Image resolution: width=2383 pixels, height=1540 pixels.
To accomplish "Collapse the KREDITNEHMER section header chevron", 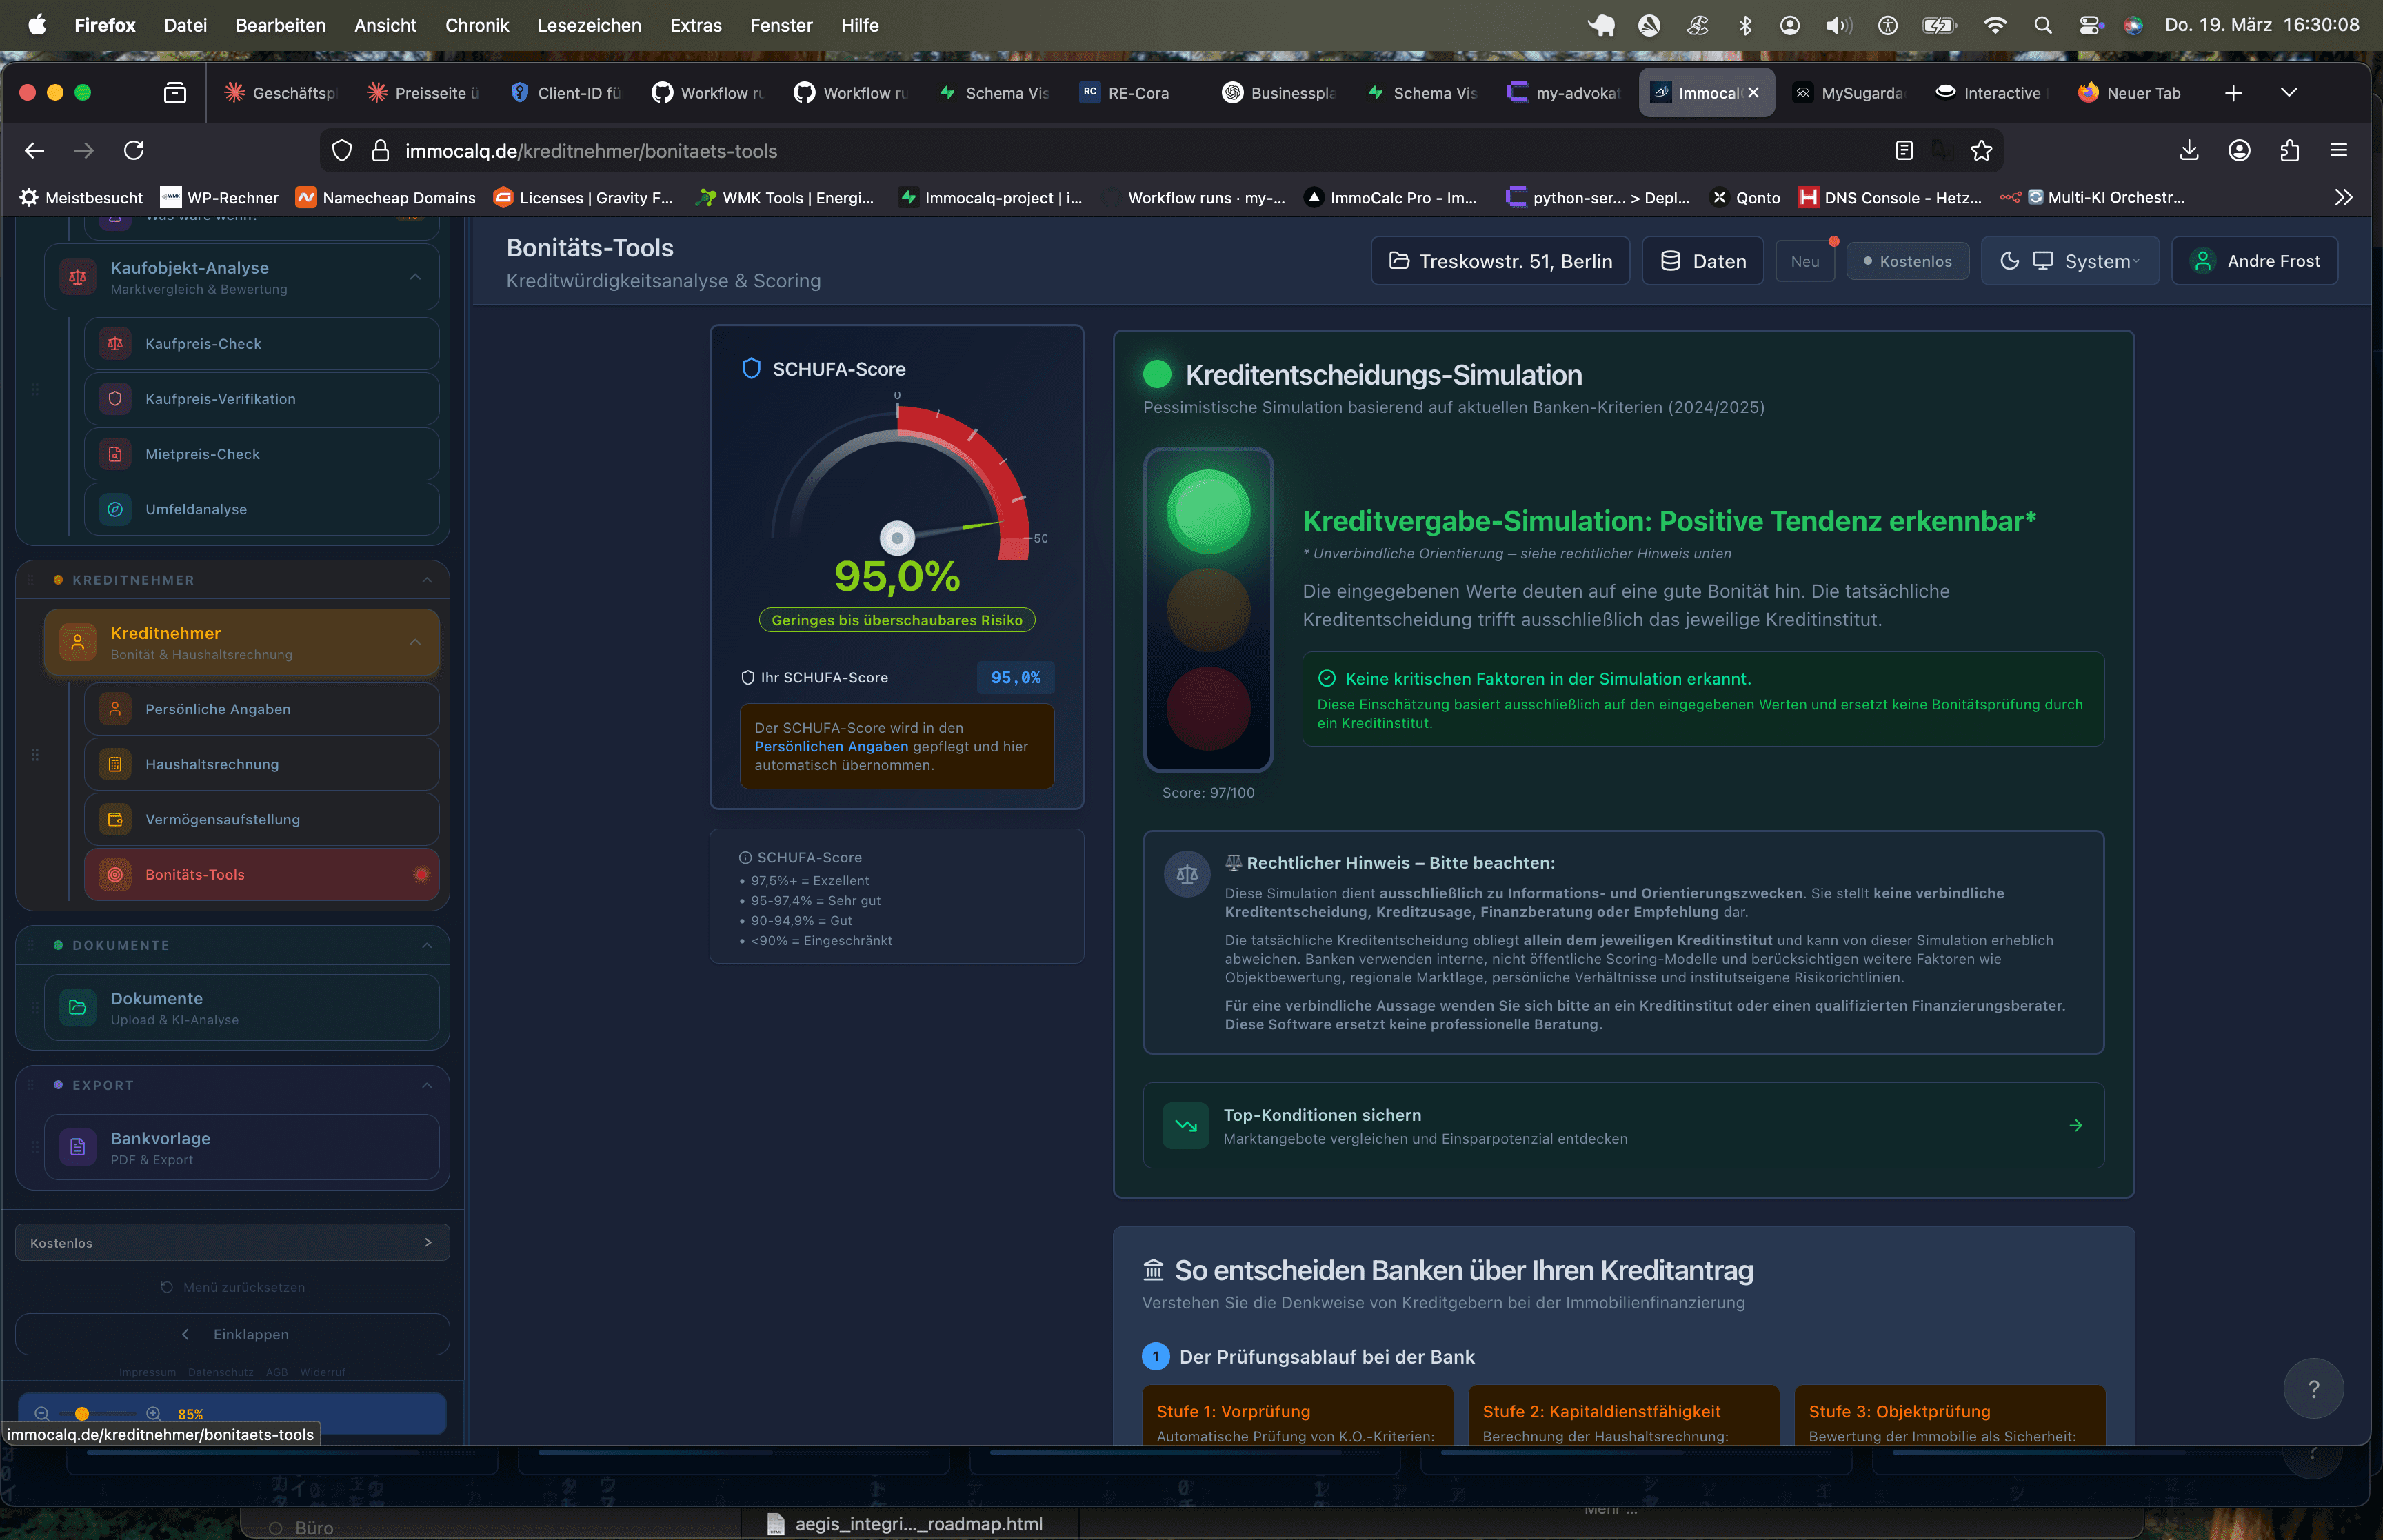I will (x=427, y=580).
